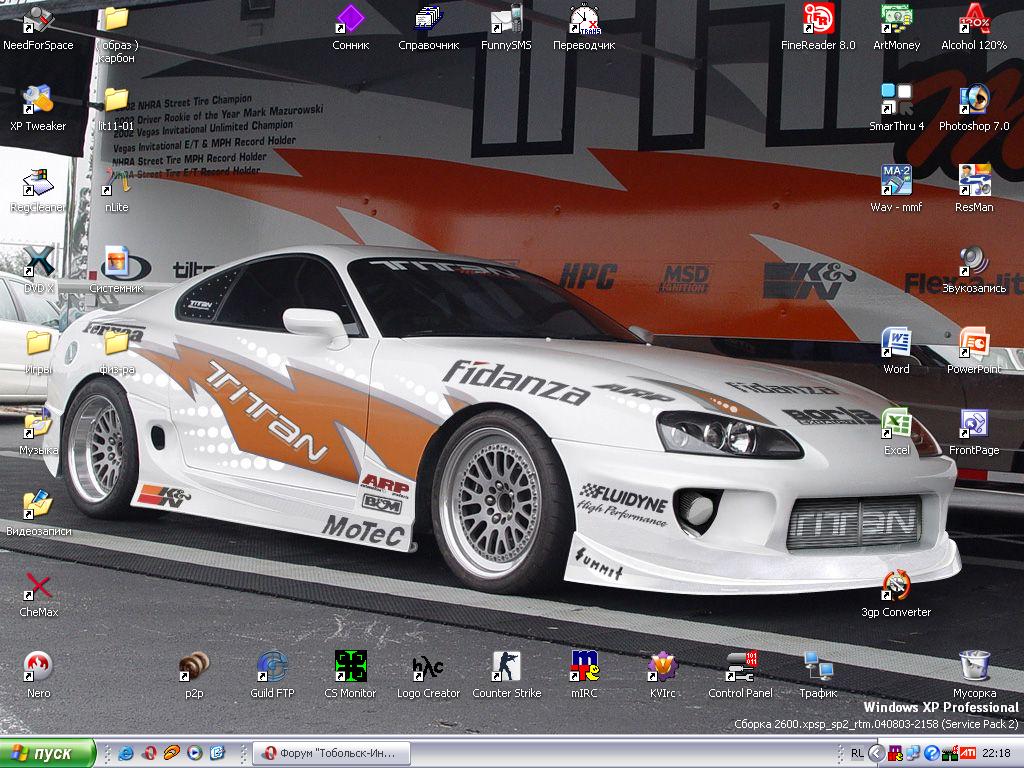
Task: Open the Музыка folder shortcut
Action: coord(38,433)
